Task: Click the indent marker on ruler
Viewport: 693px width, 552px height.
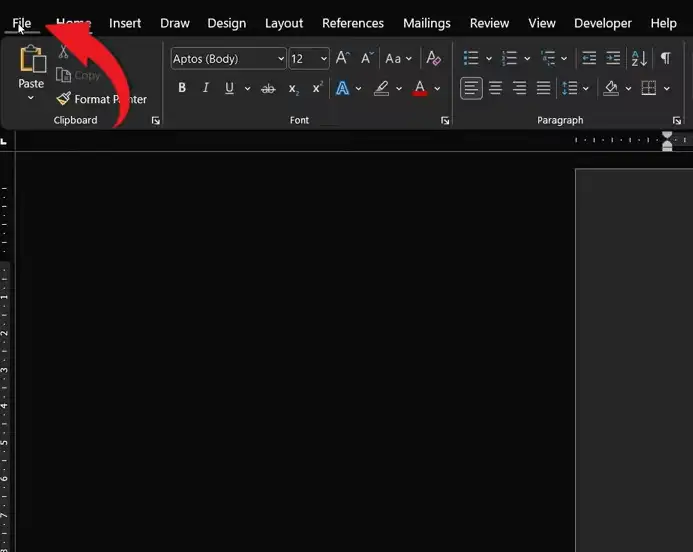Action: [667, 141]
